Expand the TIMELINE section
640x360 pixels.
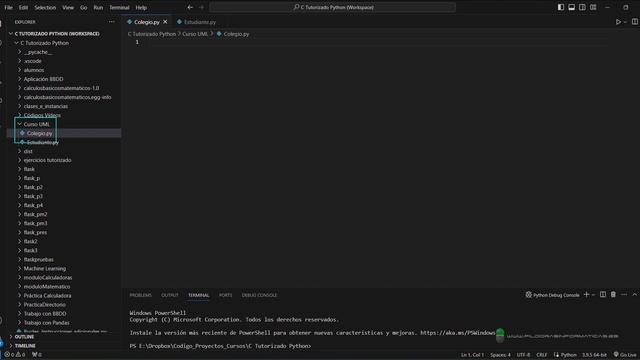point(25,346)
